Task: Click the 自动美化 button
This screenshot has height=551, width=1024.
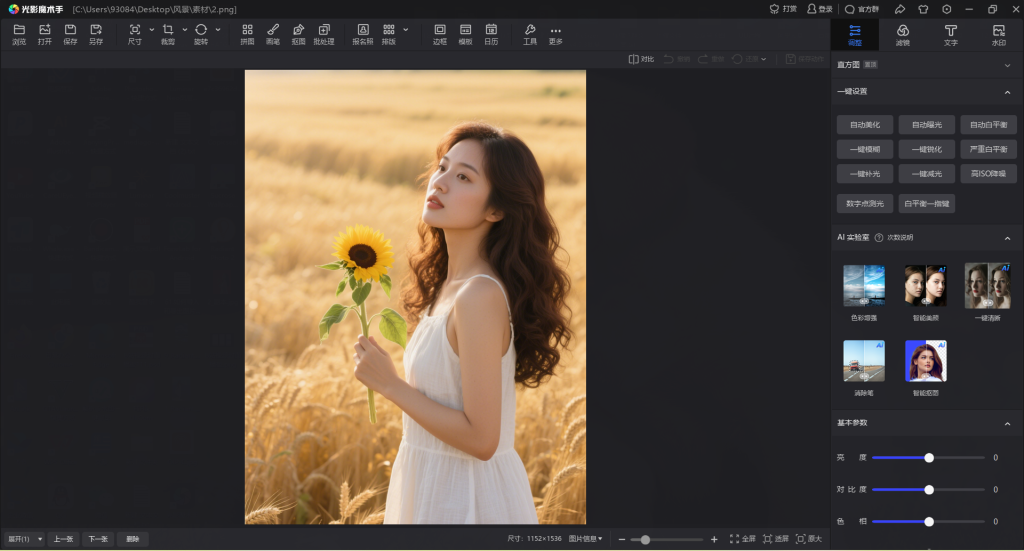Action: [x=865, y=125]
